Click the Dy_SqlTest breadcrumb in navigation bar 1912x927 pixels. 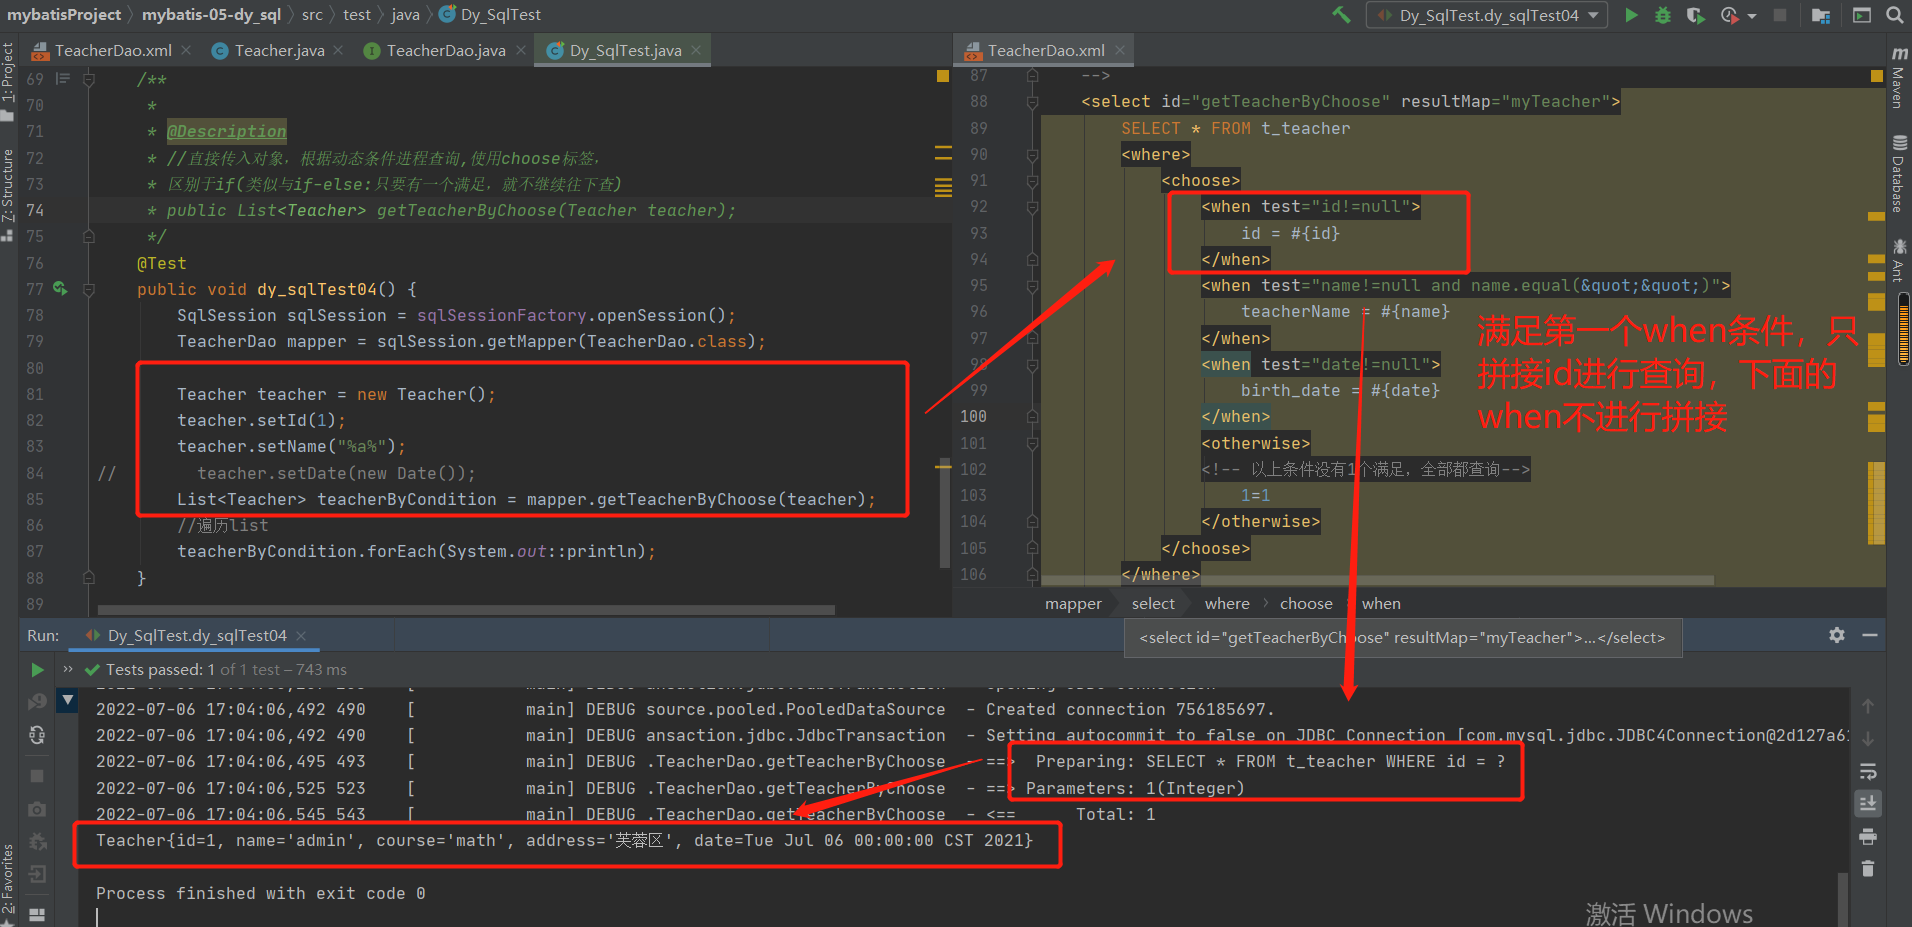(x=490, y=15)
